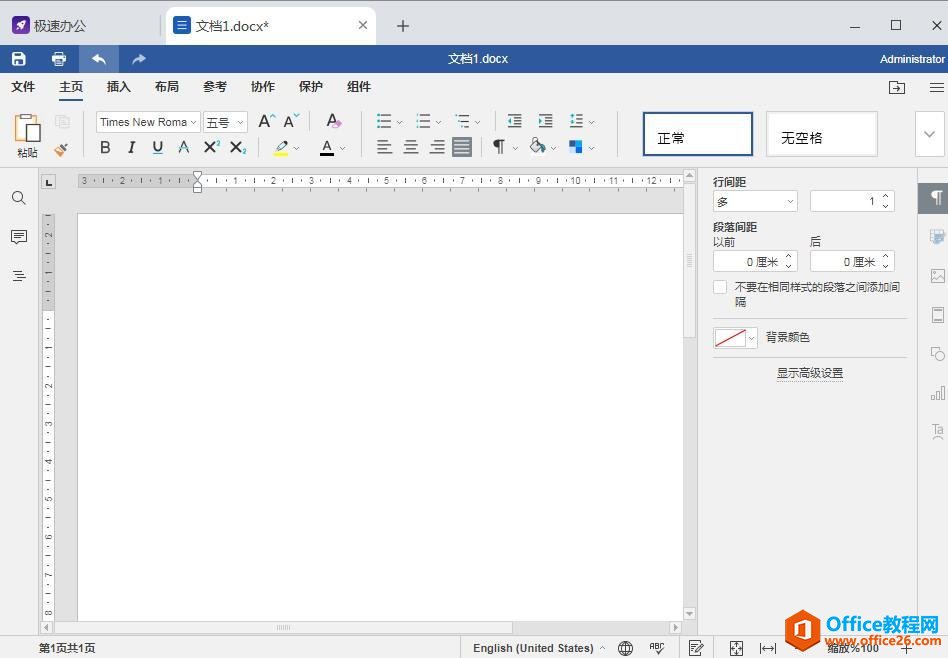Open the font size dropdown showing 五号
The image size is (948, 658).
[240, 122]
